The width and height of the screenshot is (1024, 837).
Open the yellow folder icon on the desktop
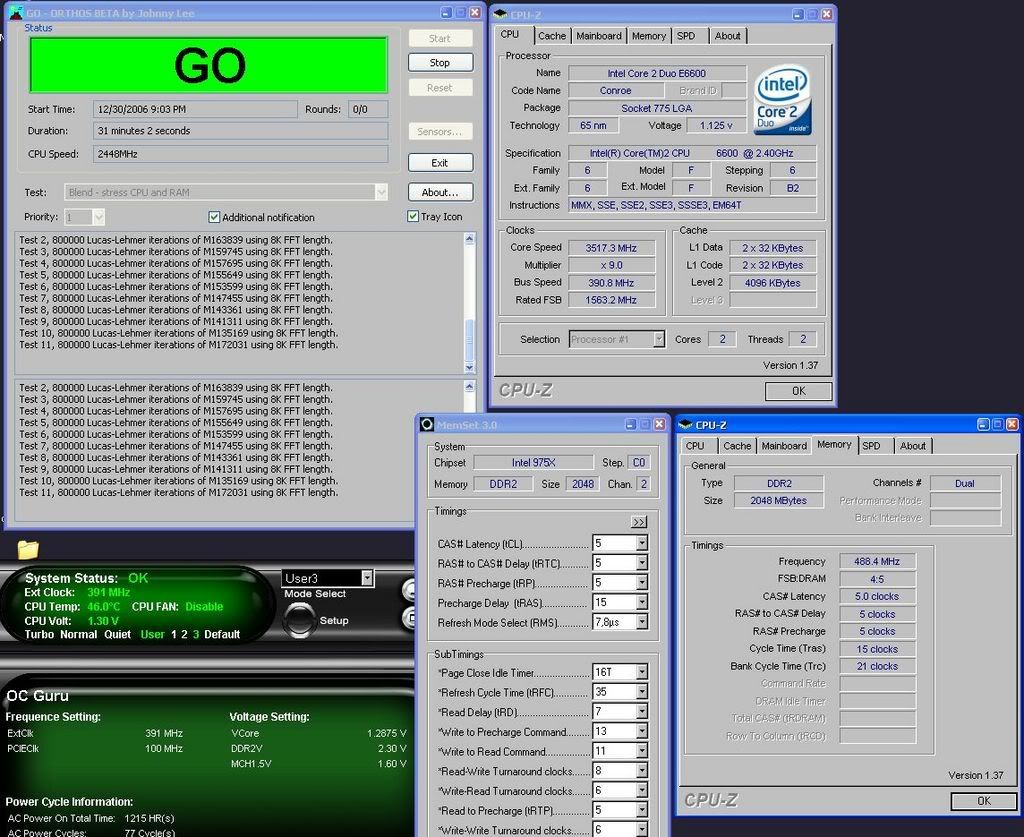coord(27,549)
